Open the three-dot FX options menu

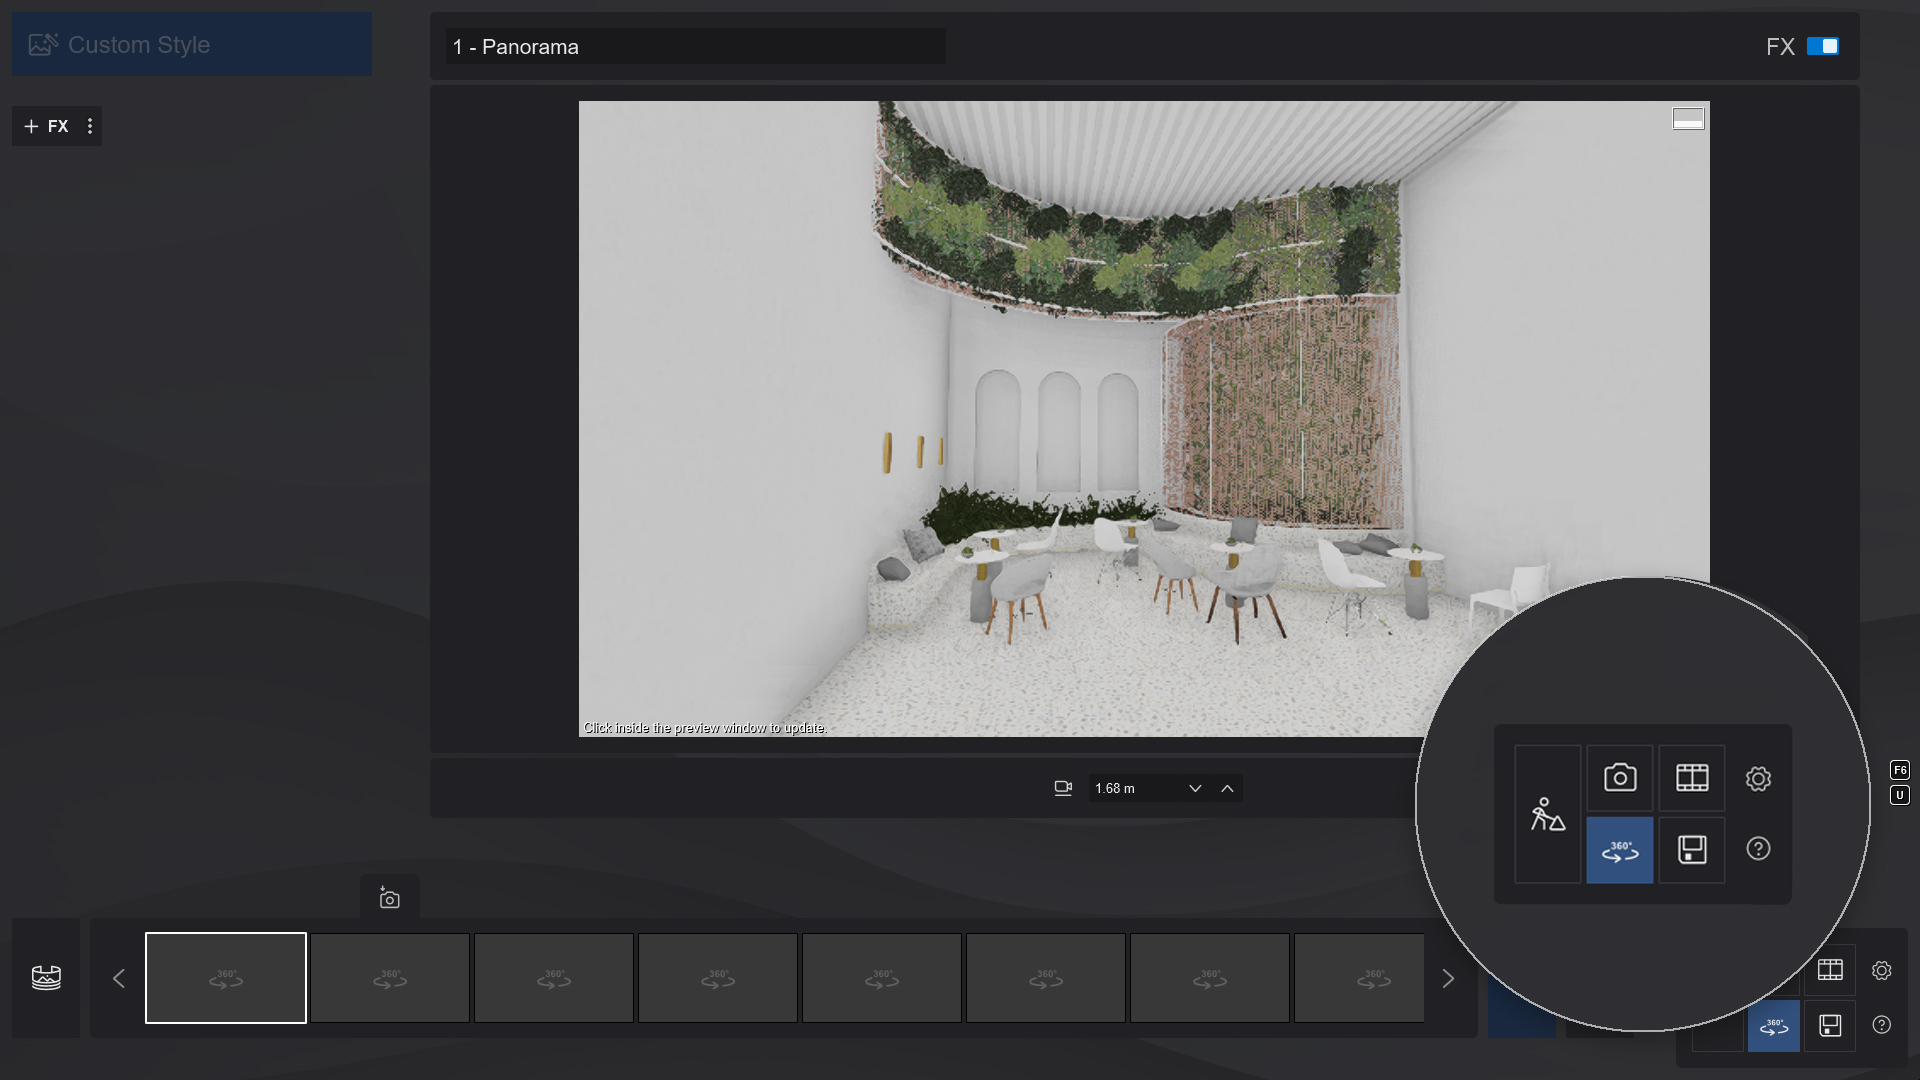coord(90,126)
